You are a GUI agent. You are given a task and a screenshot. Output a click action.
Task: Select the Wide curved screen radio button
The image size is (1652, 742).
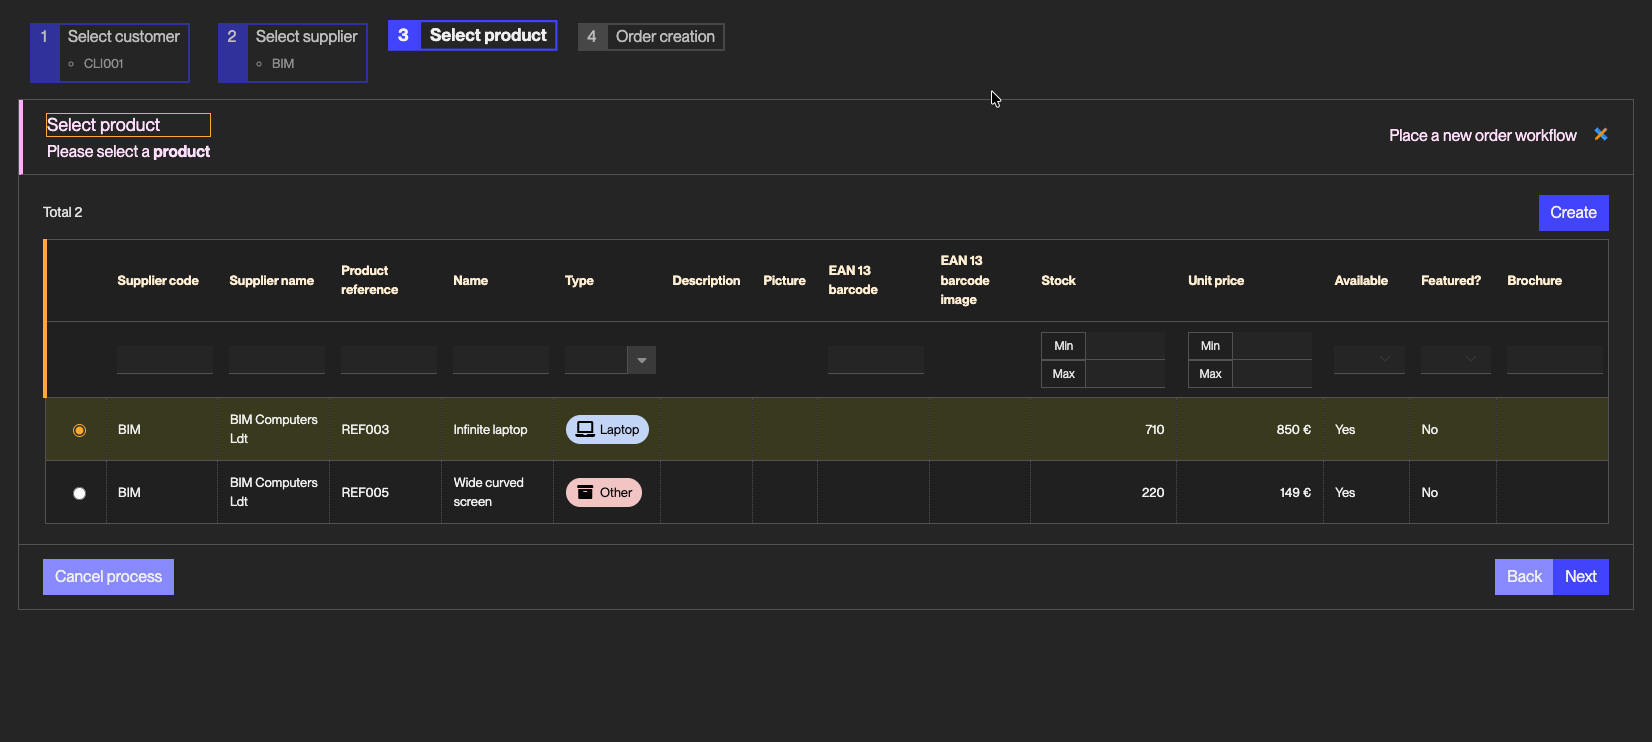coord(79,493)
